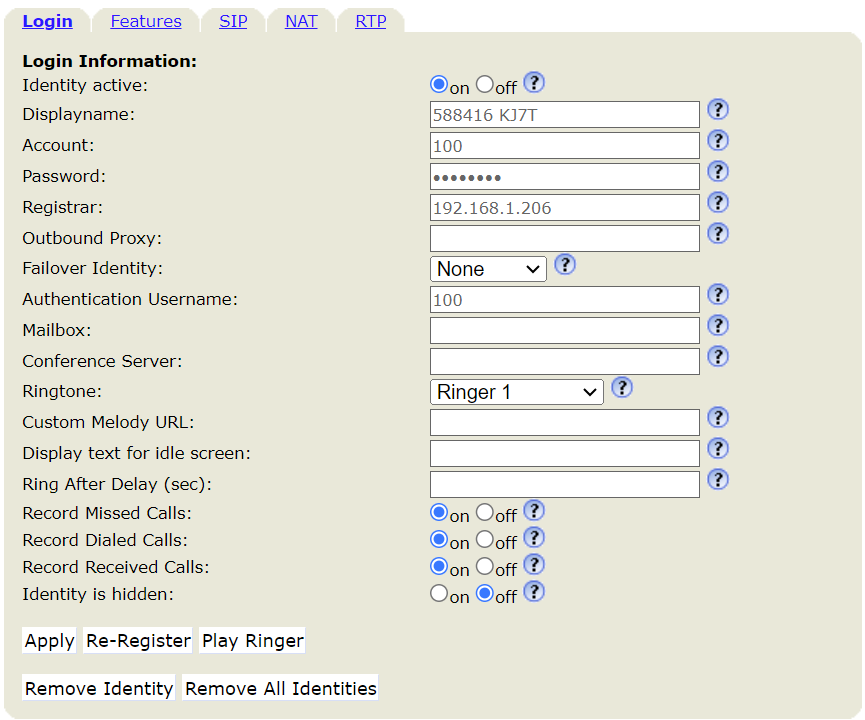Click help icon beside Mailbox
The height and width of the screenshot is (720, 865).
click(718, 325)
